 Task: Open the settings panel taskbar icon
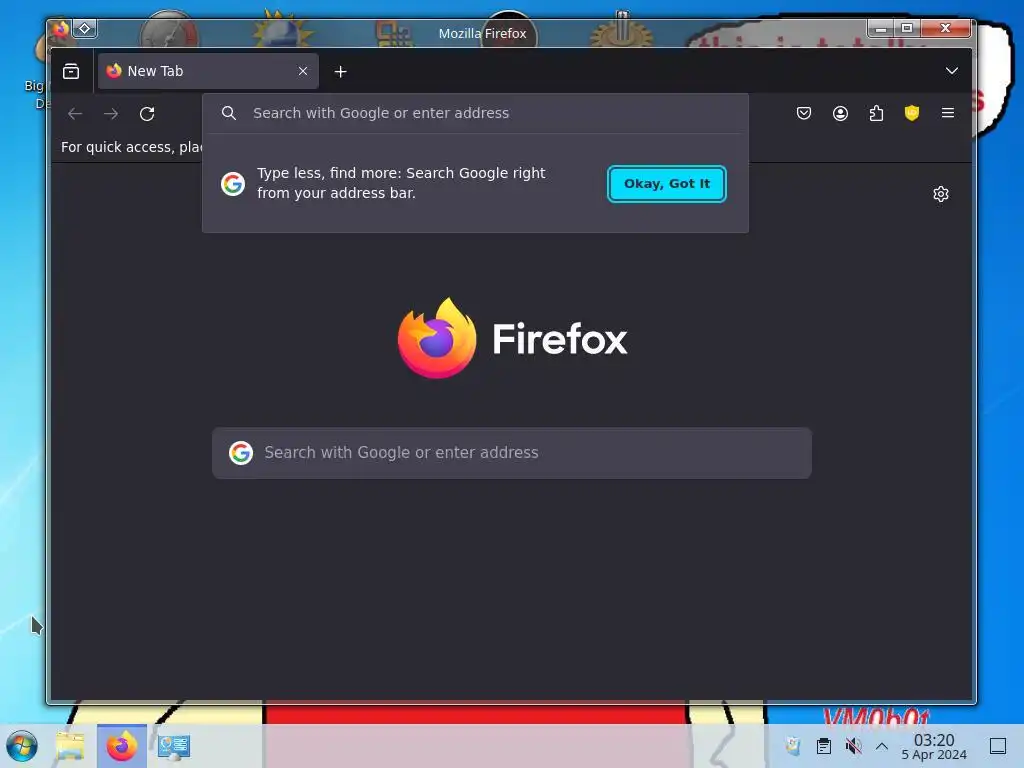coord(174,746)
